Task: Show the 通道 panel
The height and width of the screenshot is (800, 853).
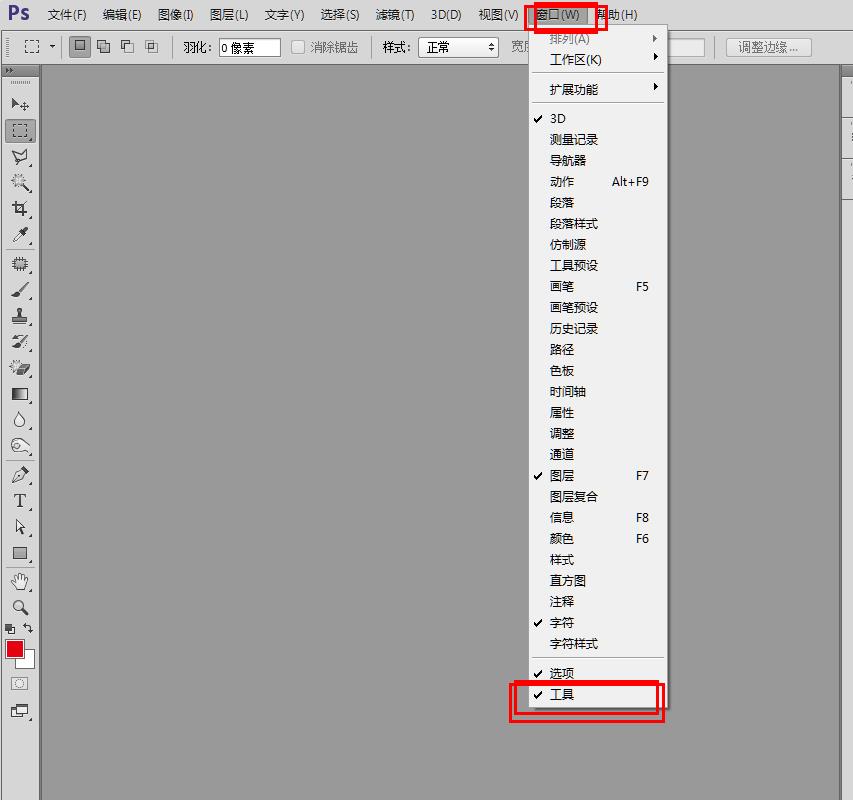Action: click(x=598, y=455)
